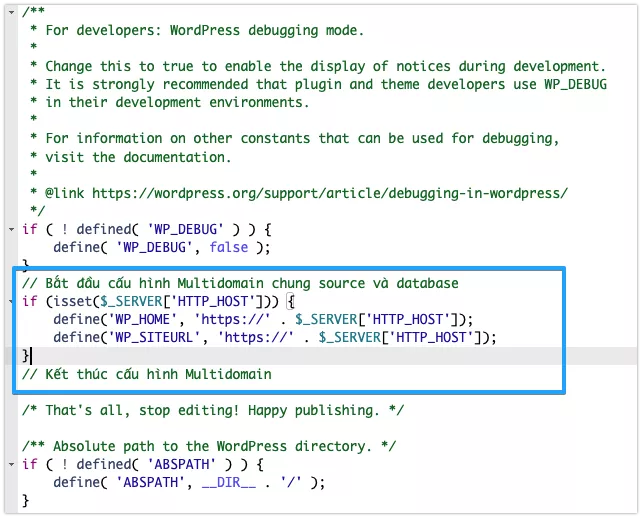Place cursor on the Bắt đầu cấu hình comment
The image size is (642, 518).
(x=240, y=283)
